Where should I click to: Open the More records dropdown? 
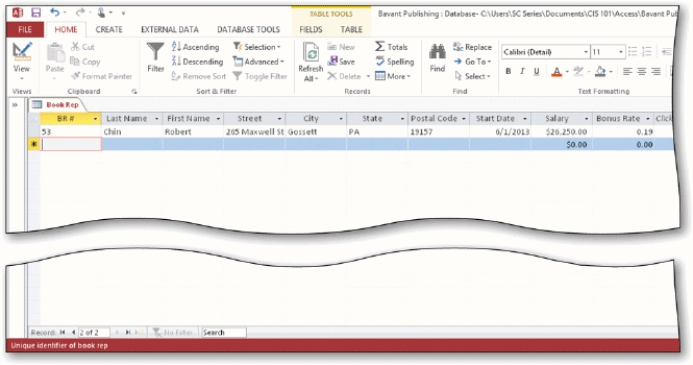tap(393, 76)
